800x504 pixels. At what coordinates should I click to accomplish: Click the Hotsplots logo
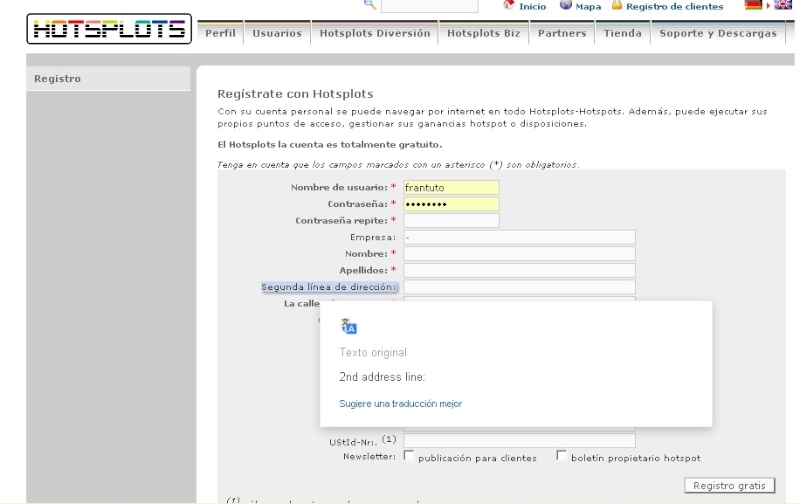tap(109, 29)
